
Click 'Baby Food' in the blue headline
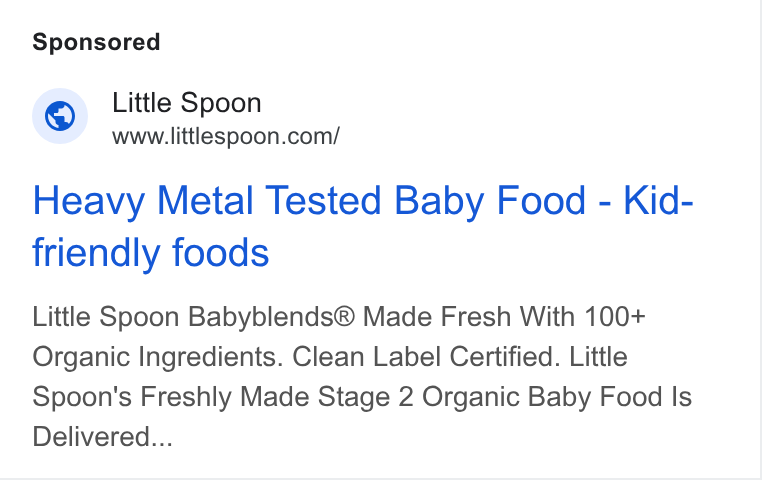490,202
